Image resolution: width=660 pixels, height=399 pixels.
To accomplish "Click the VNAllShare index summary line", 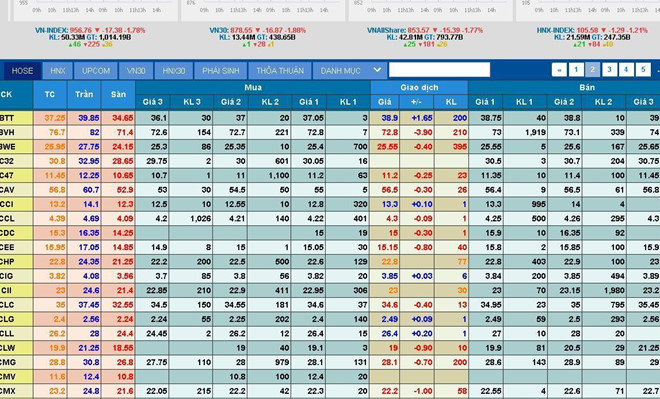I will (x=425, y=30).
